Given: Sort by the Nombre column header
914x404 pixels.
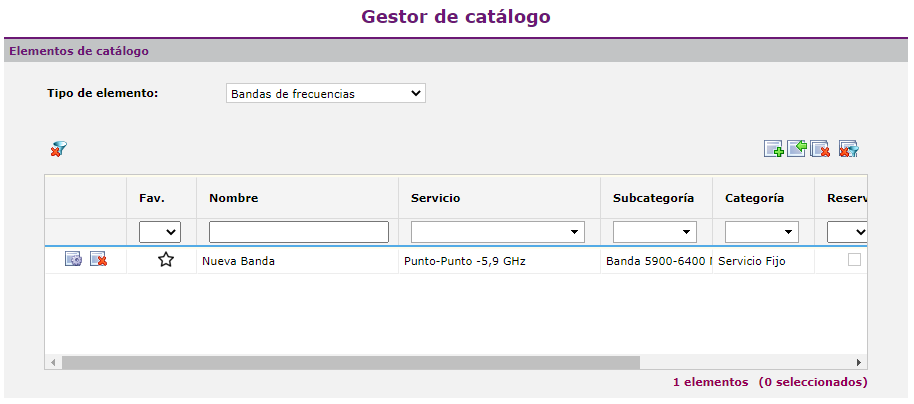Looking at the screenshot, I should point(234,198).
